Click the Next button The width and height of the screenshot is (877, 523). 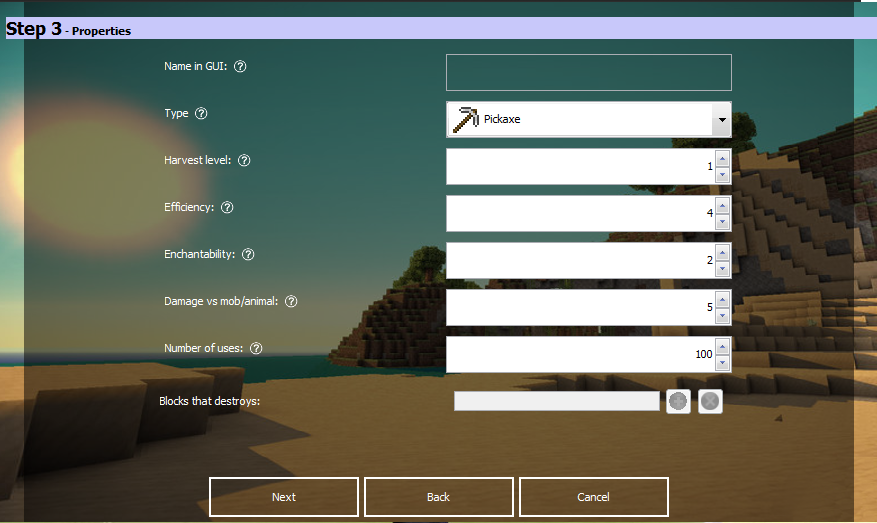(x=284, y=497)
